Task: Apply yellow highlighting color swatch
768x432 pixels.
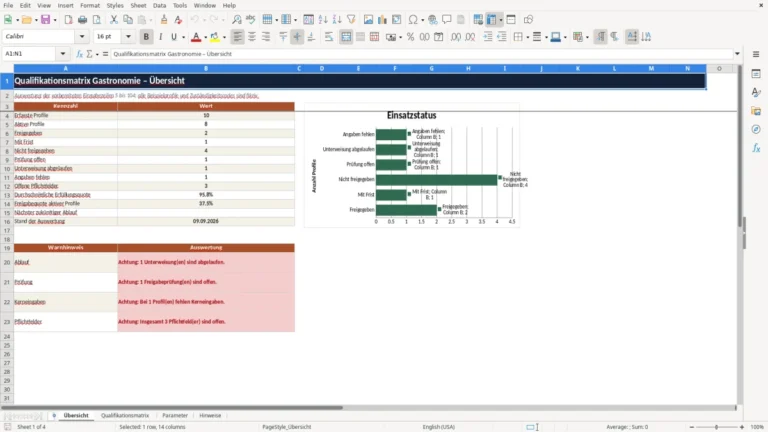Action: (215, 37)
